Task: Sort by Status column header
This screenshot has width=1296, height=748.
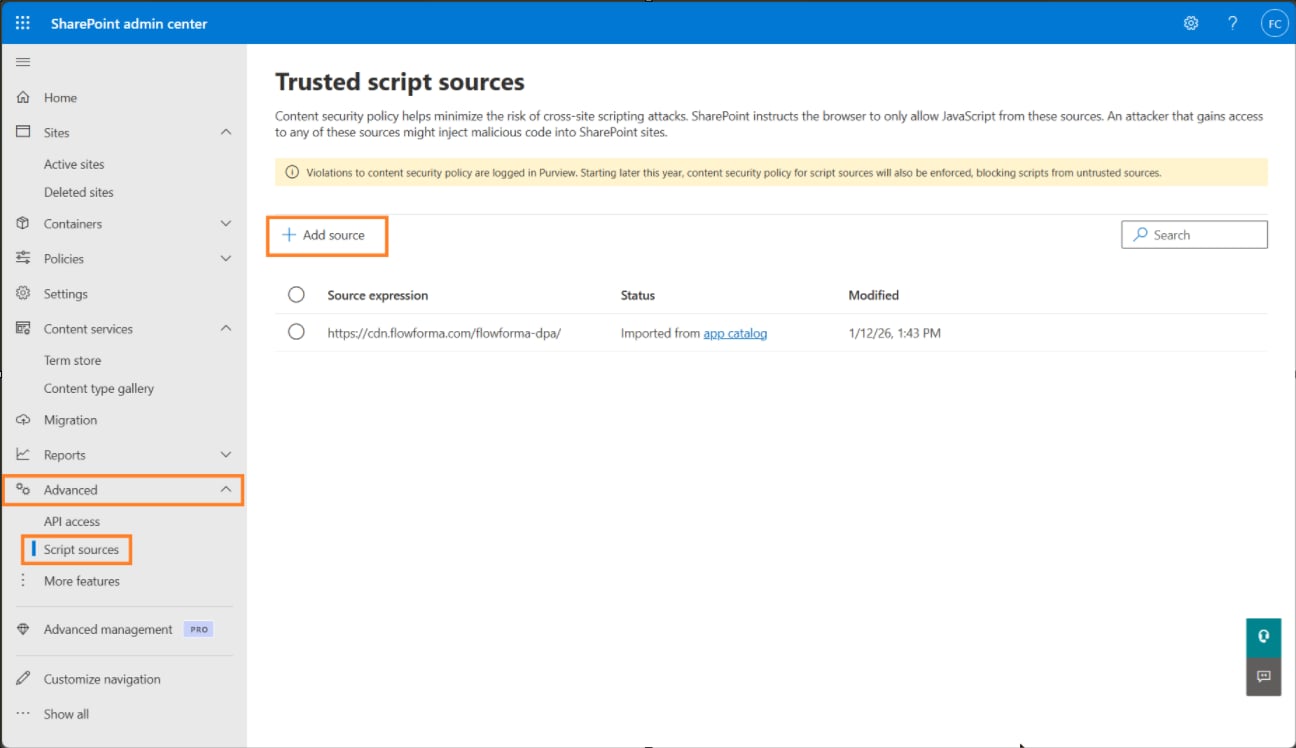Action: coord(638,295)
